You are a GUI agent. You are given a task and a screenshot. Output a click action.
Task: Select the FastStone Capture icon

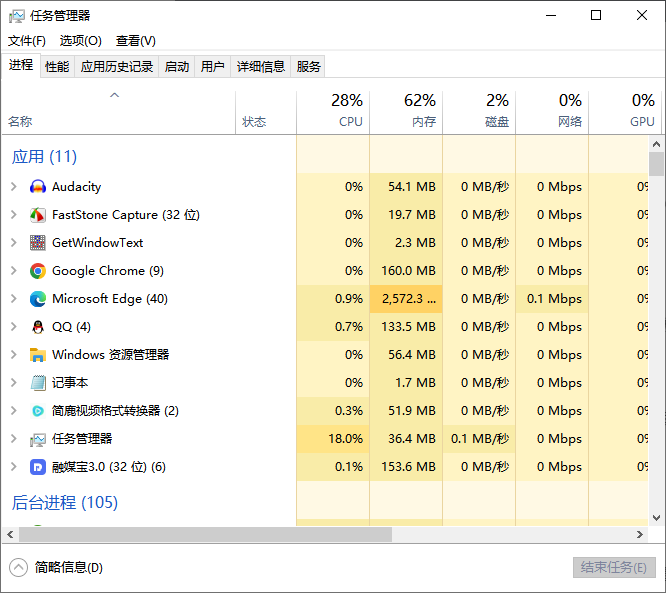coord(38,215)
